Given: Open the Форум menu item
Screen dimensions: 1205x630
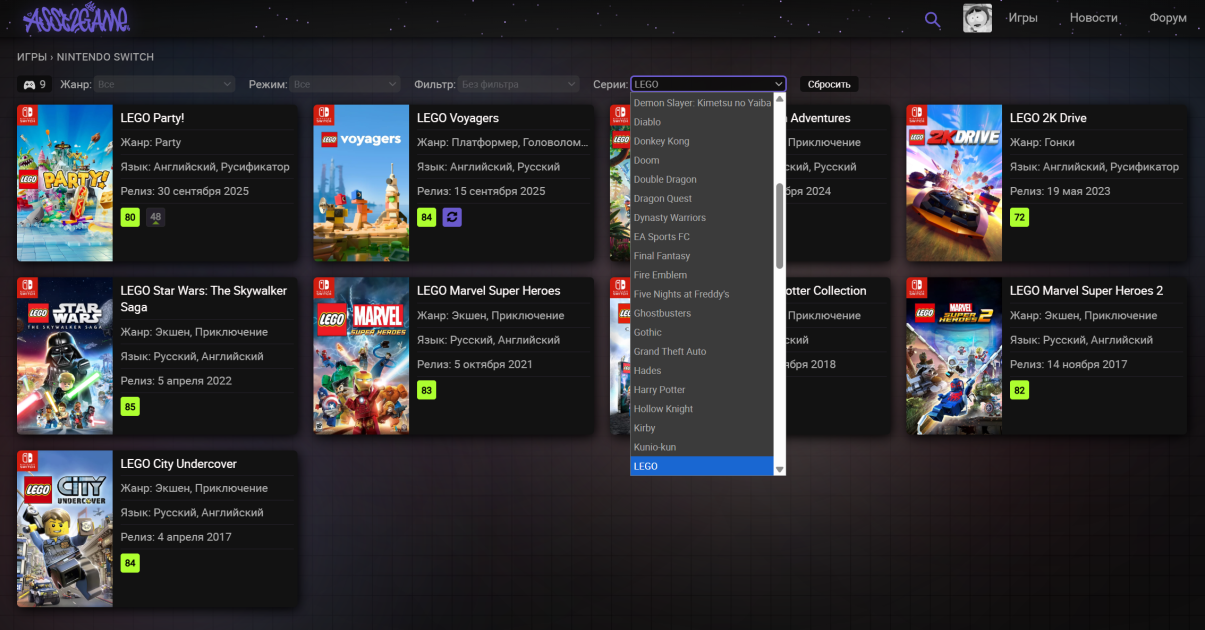Looking at the screenshot, I should pyautogui.click(x=1168, y=18).
